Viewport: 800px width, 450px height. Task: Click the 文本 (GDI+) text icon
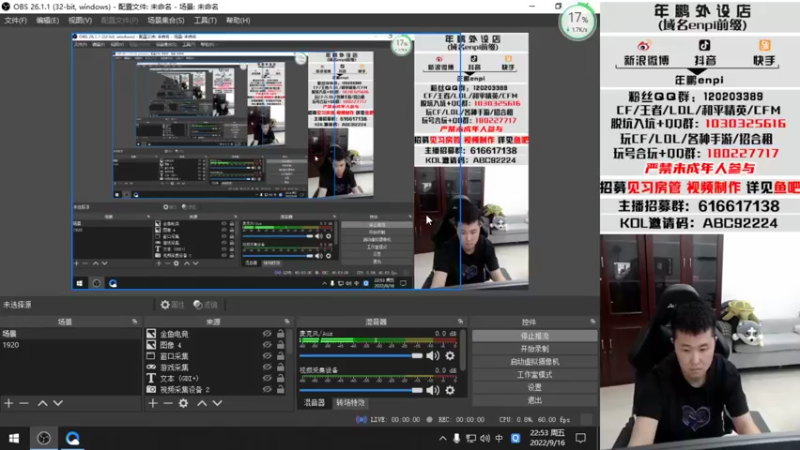[151, 378]
